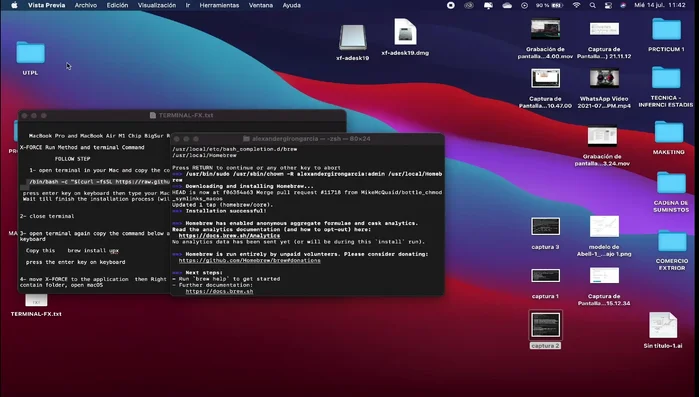Open the github.com Homebrew donations link

[x=249, y=260]
